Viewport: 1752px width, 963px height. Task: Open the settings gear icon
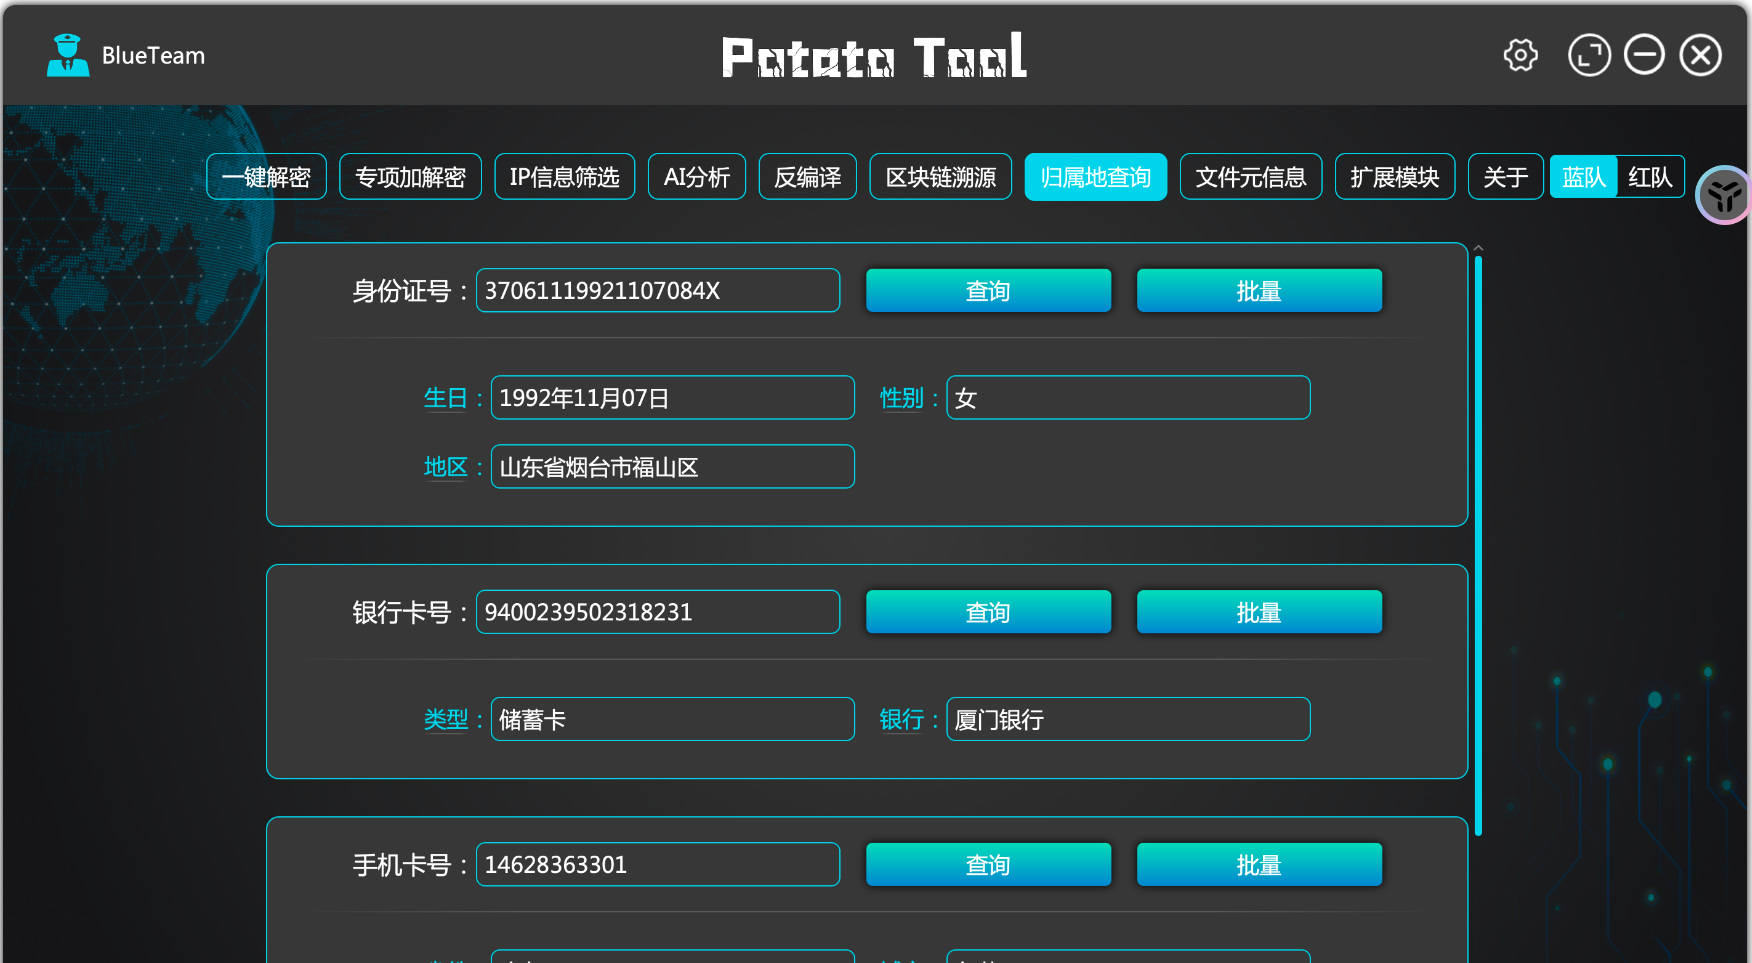point(1521,55)
